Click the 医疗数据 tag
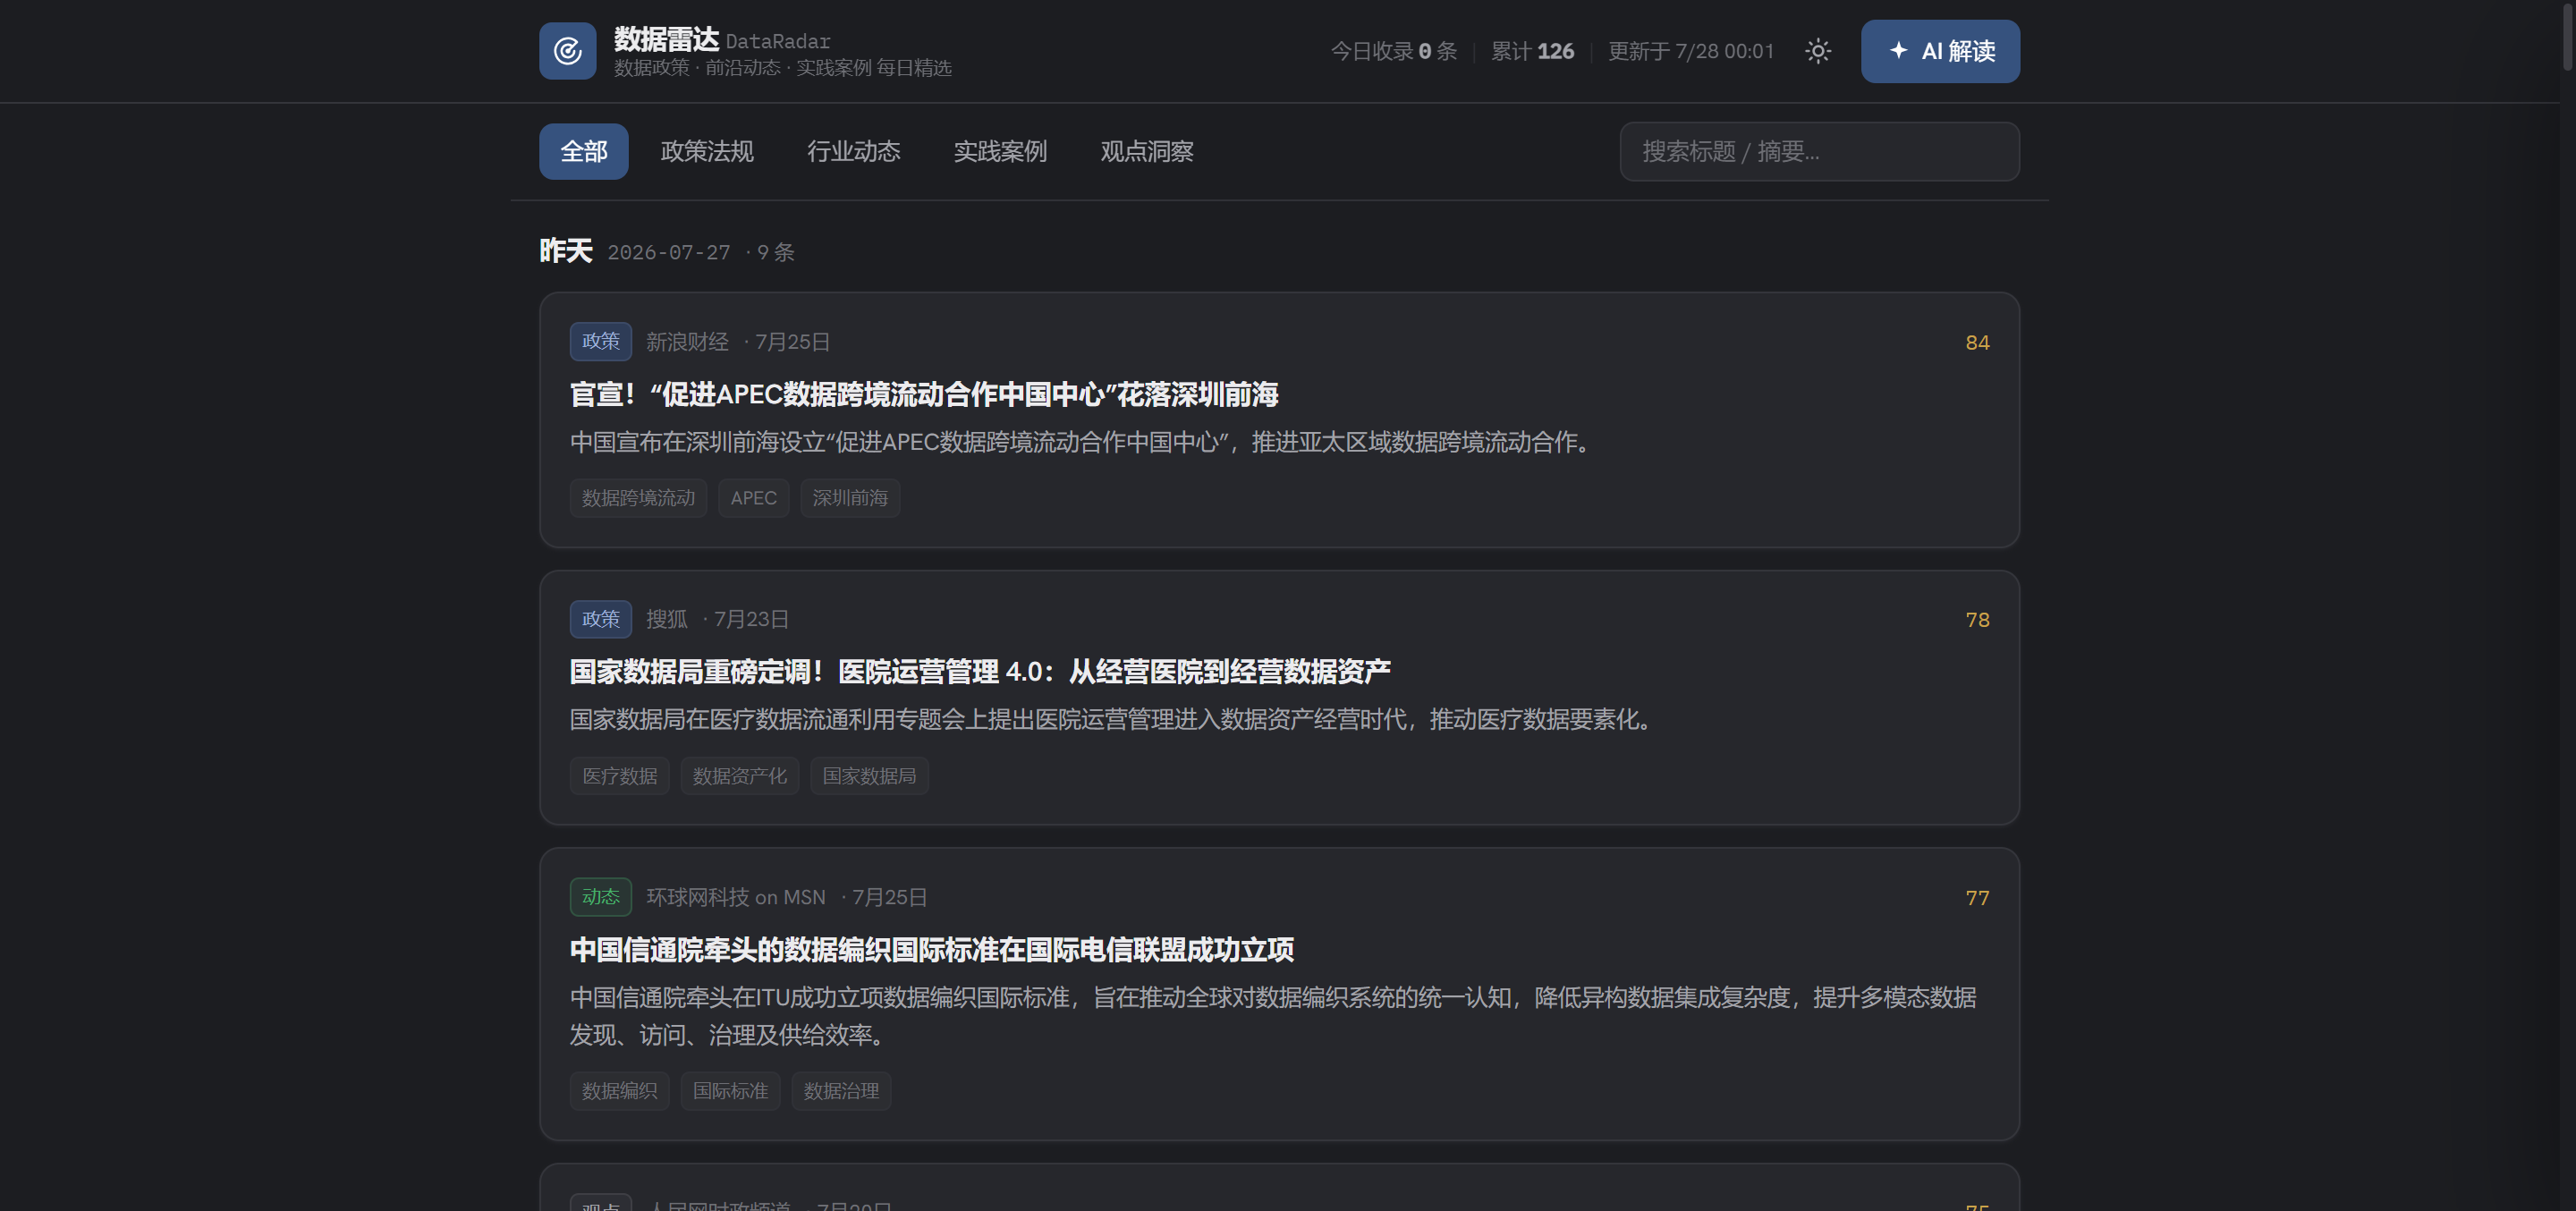The image size is (2576, 1211). (x=619, y=776)
